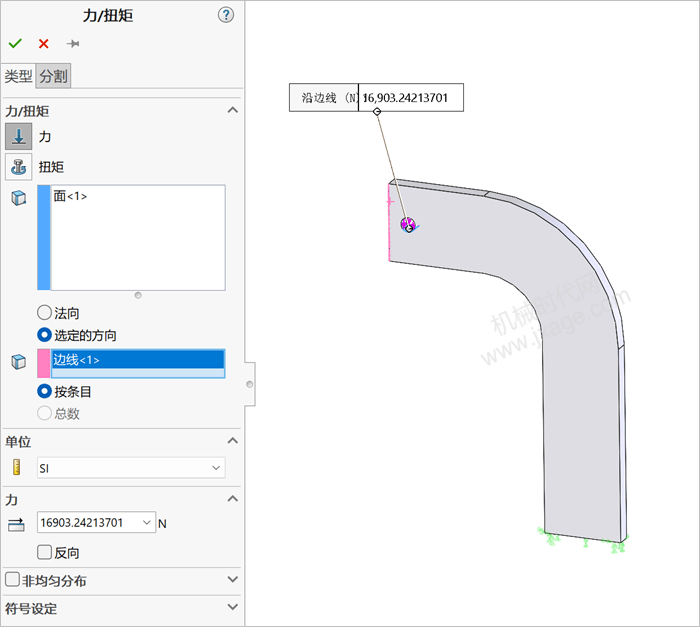Collapse the 单位 (Units) section

pyautogui.click(x=233, y=441)
